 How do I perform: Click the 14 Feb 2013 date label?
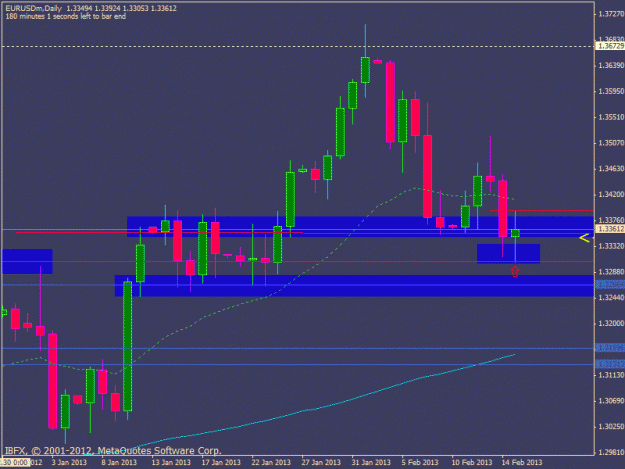tap(522, 463)
